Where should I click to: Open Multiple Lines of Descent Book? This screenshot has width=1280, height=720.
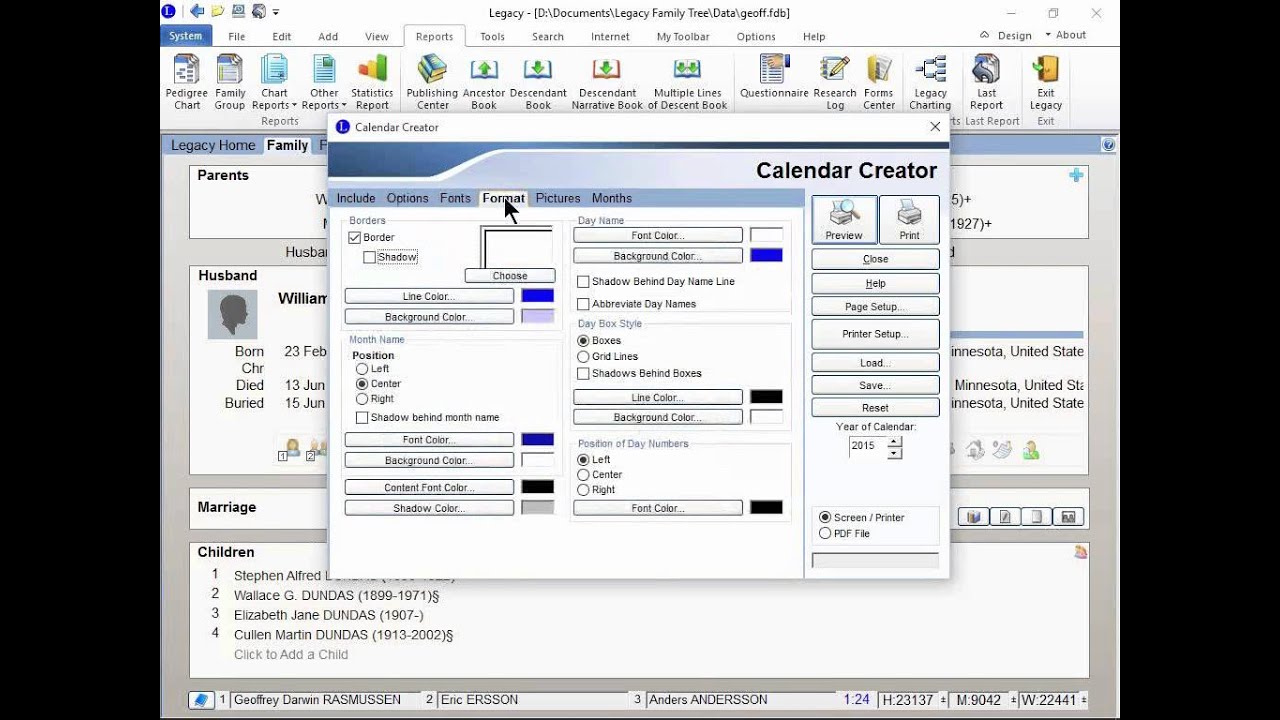click(x=687, y=82)
